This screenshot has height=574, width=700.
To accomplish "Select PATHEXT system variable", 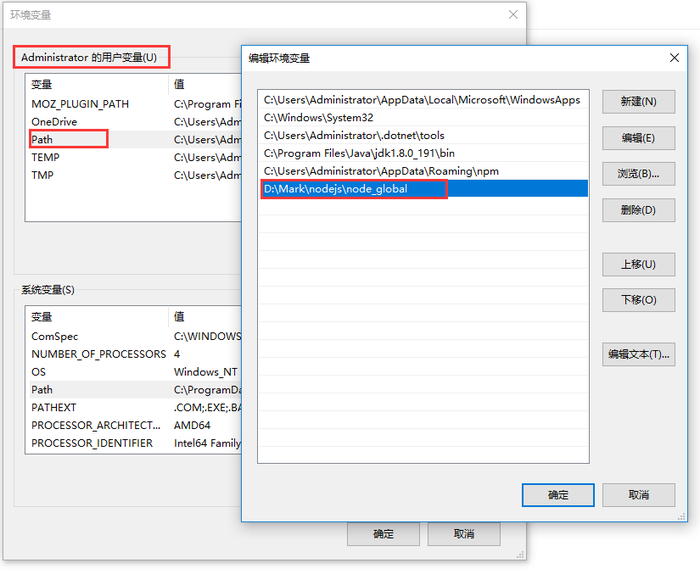I will click(54, 408).
